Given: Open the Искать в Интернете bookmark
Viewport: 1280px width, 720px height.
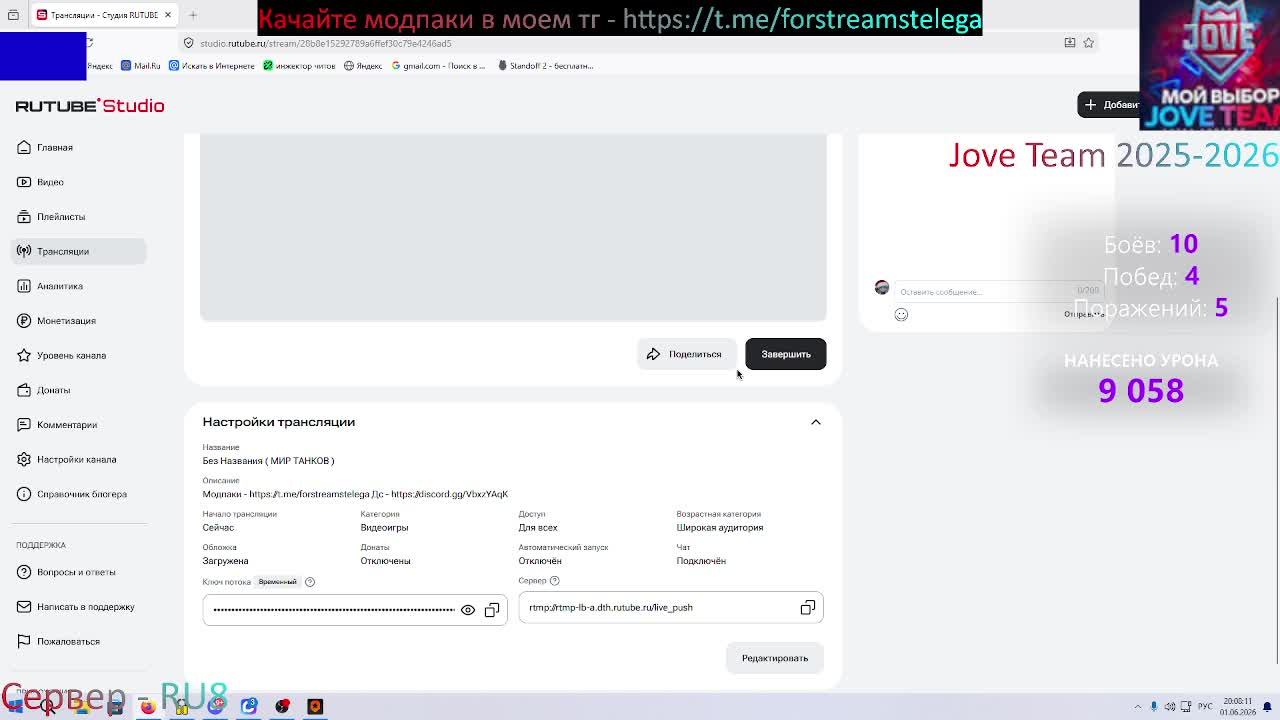Looking at the screenshot, I should tap(212, 66).
